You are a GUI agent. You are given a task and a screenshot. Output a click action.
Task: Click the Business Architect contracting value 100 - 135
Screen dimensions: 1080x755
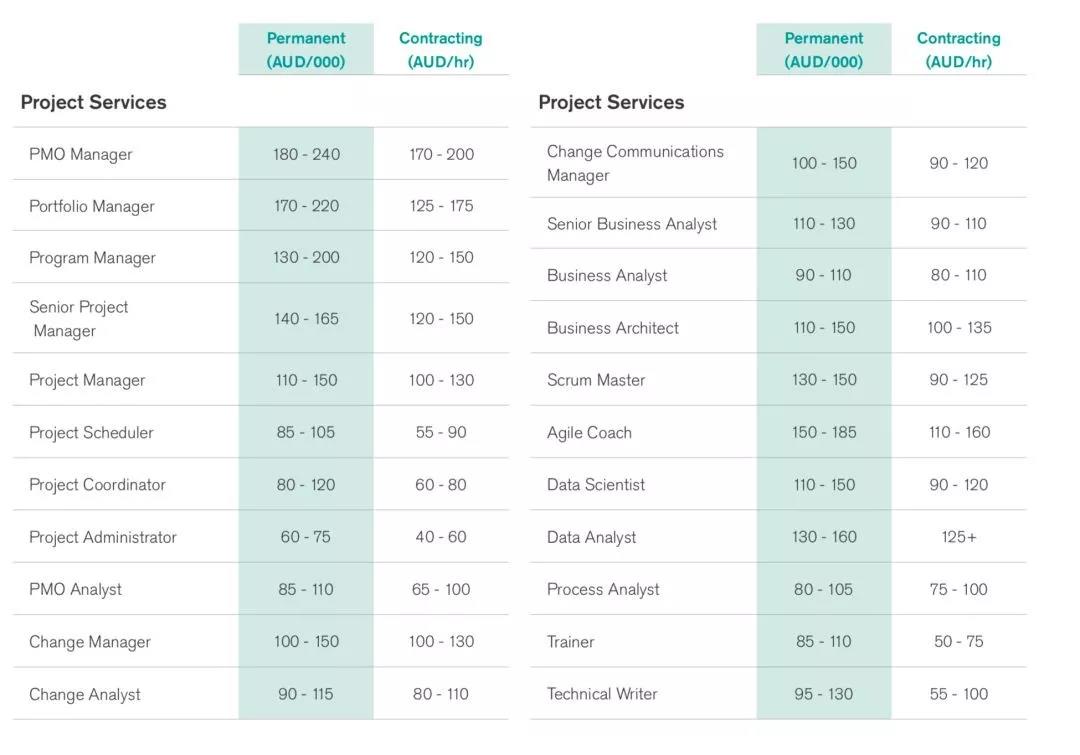click(x=959, y=327)
